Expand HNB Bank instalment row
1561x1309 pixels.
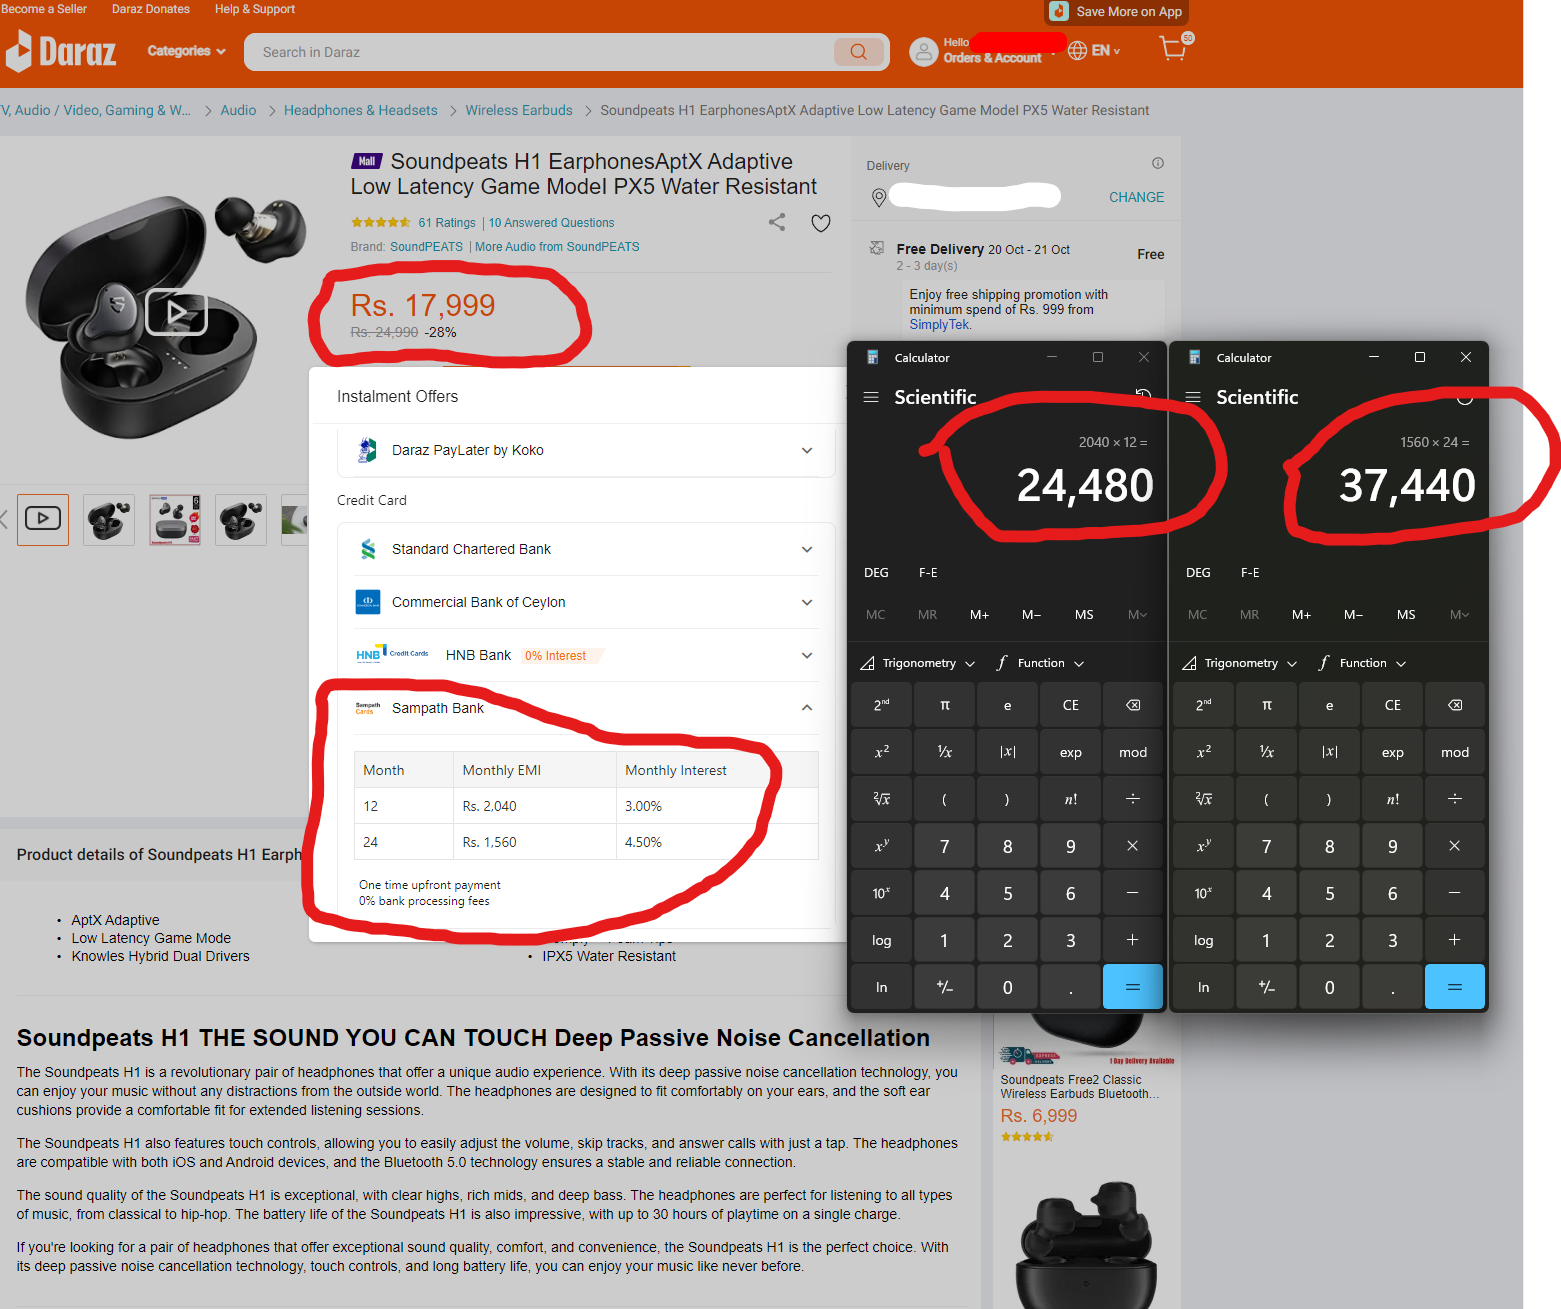[x=586, y=655]
